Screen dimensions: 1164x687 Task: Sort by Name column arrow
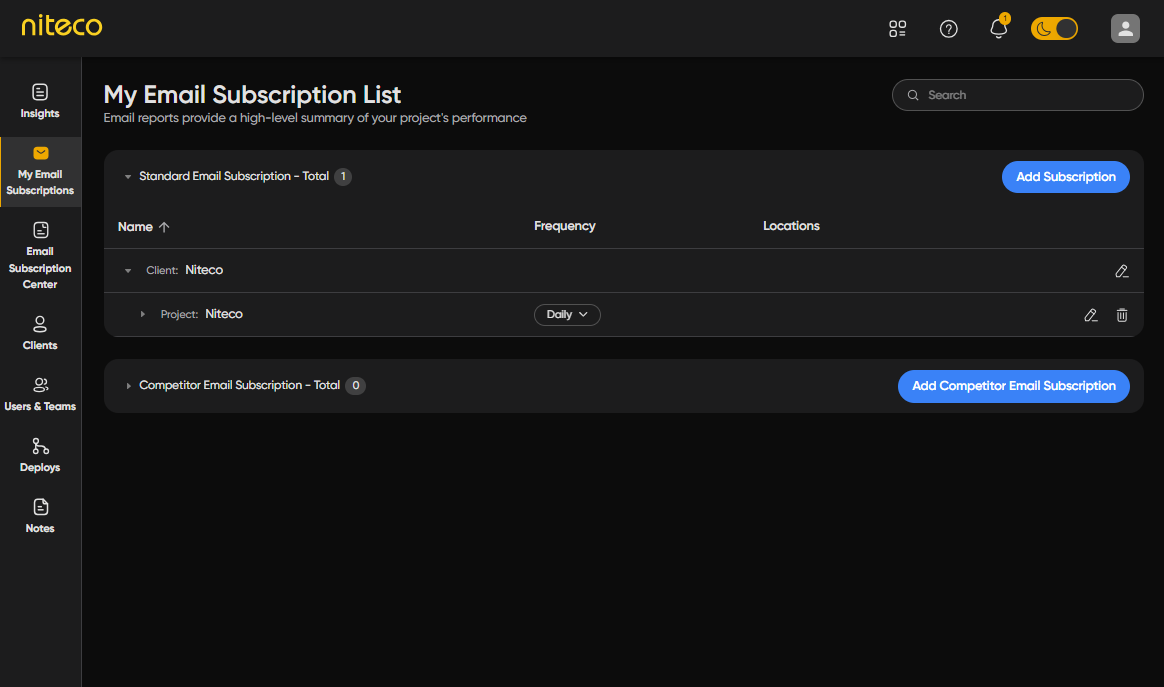pyautogui.click(x=164, y=227)
